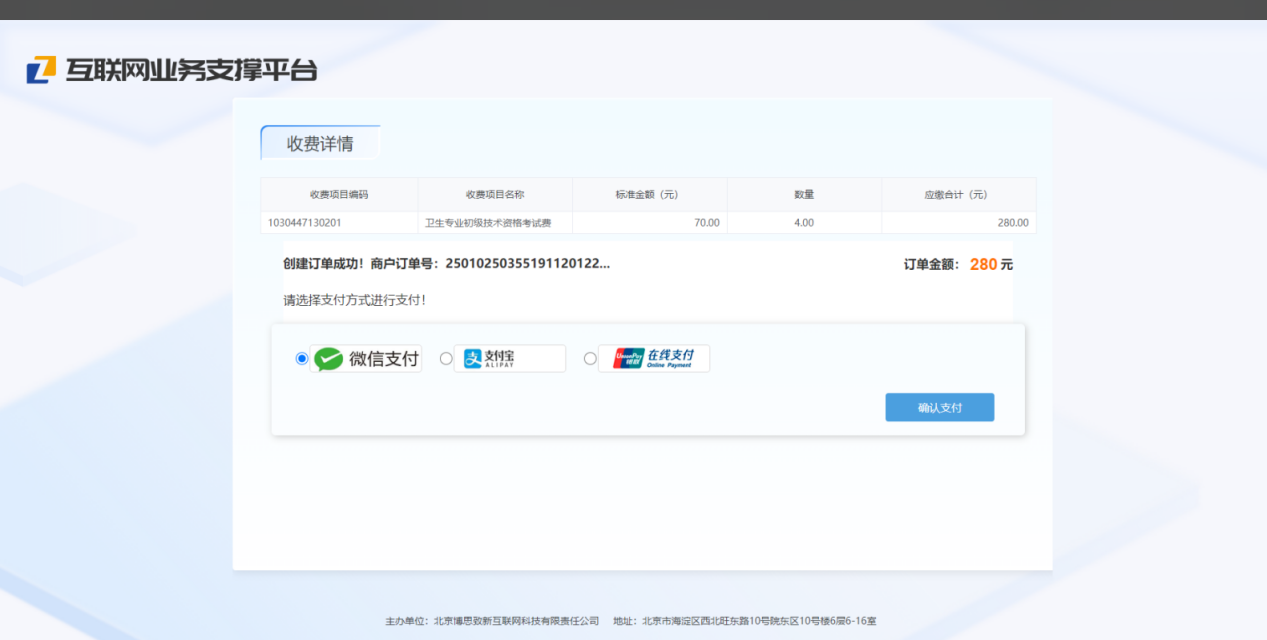
Task: Click the WeChat Pay logo
Action: point(366,359)
